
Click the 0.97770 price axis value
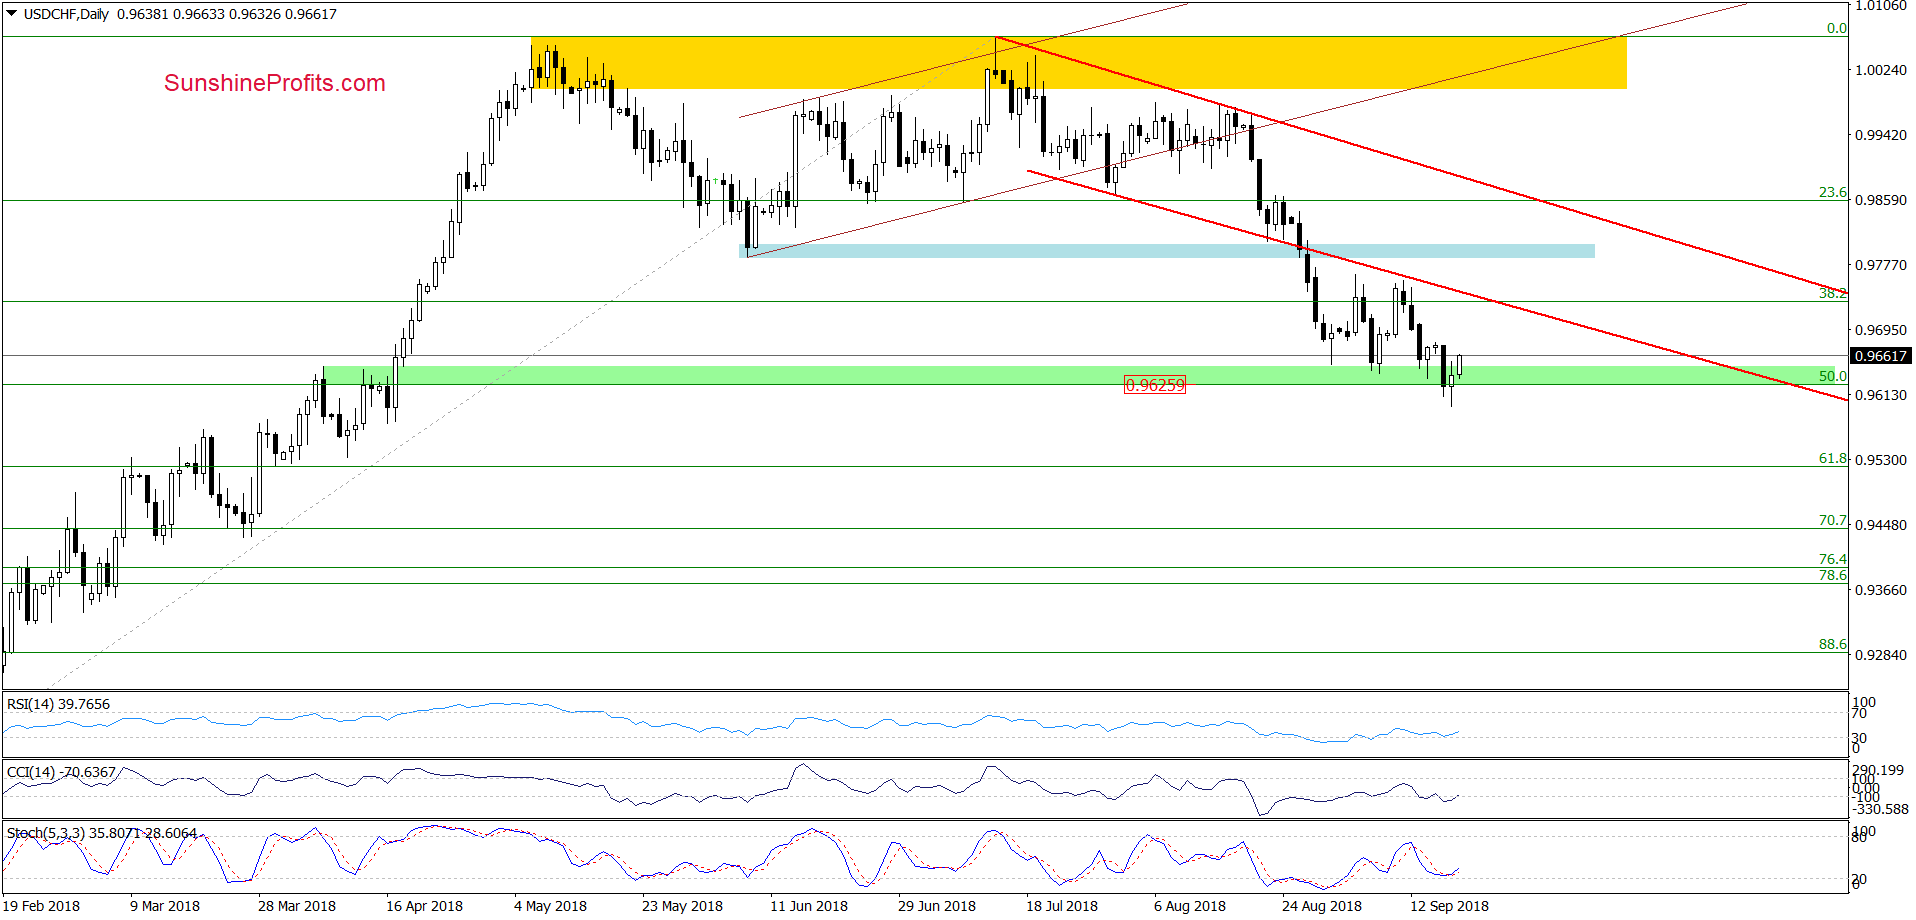[1880, 265]
